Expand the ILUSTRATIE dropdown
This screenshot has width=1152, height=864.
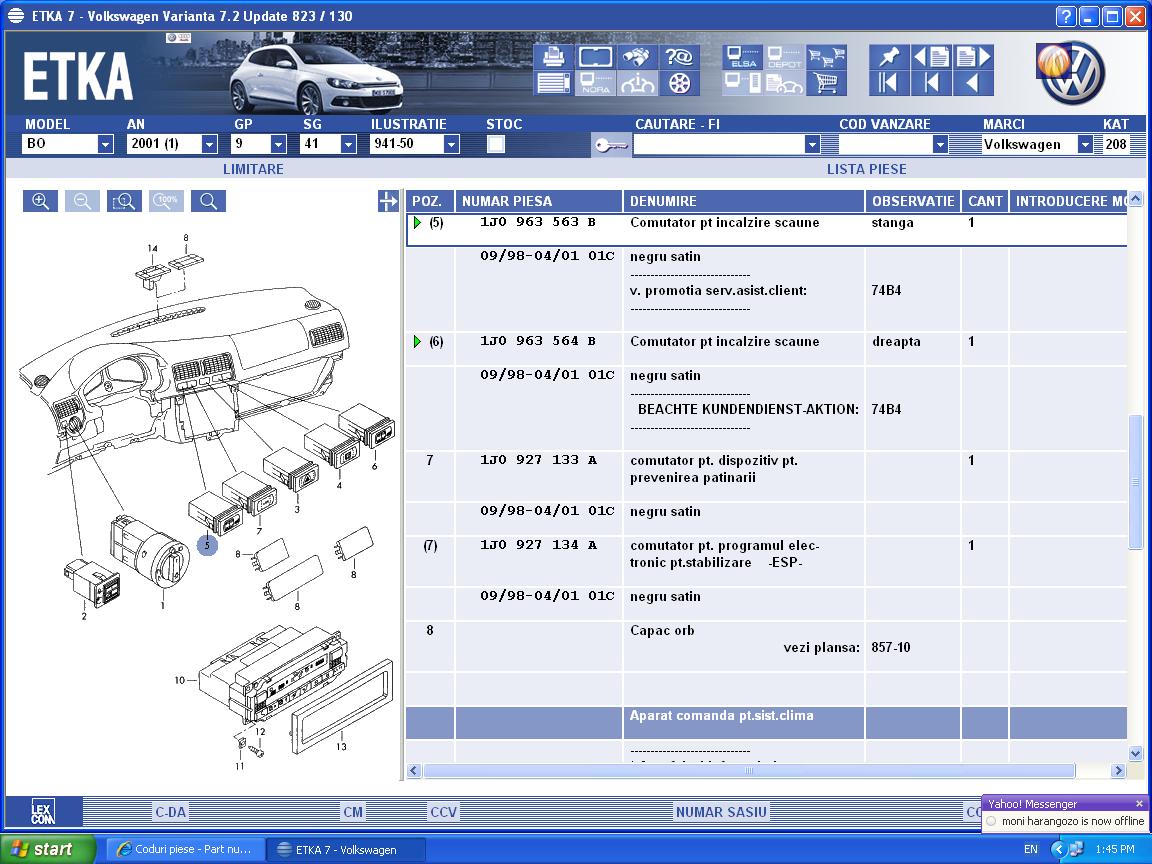coord(452,144)
